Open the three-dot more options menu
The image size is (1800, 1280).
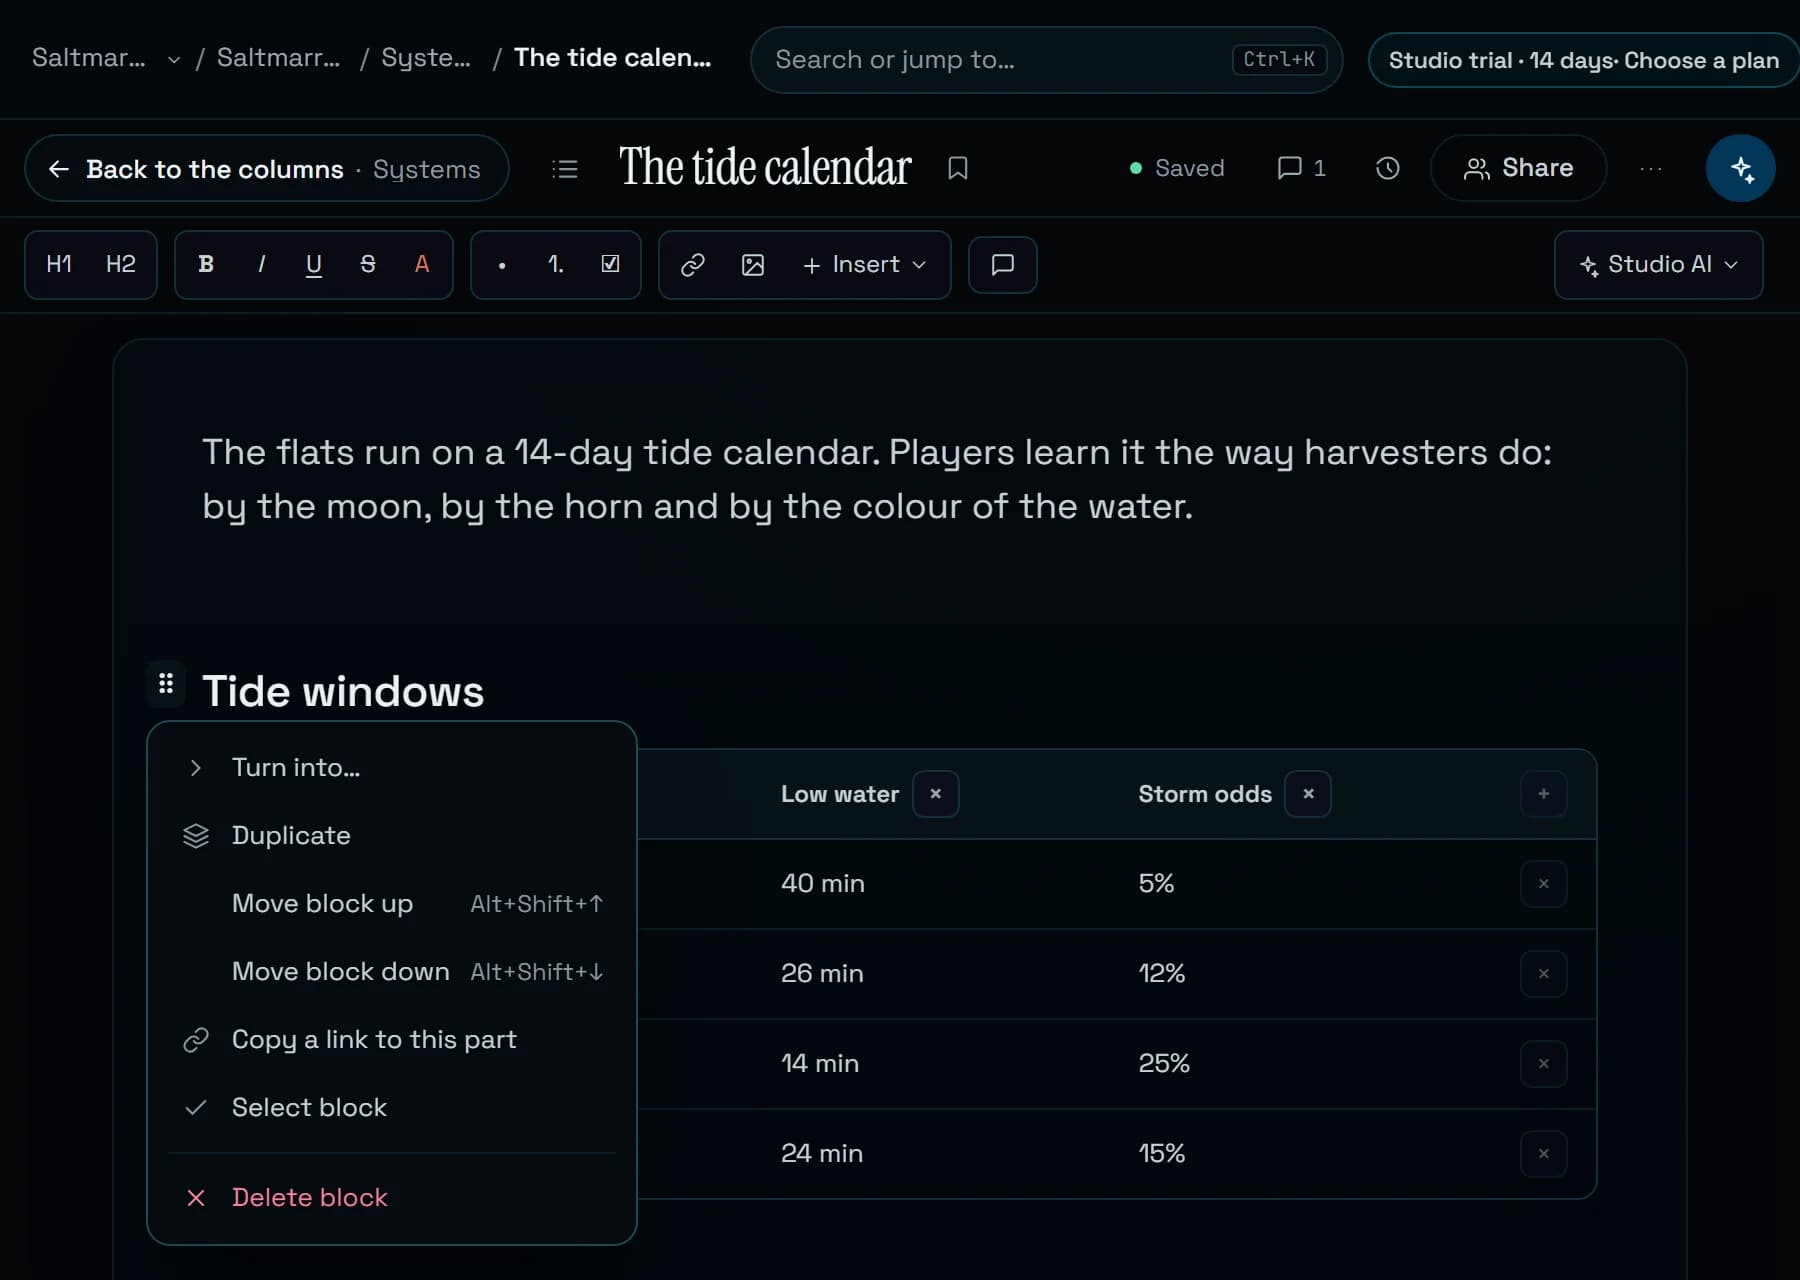point(1651,168)
